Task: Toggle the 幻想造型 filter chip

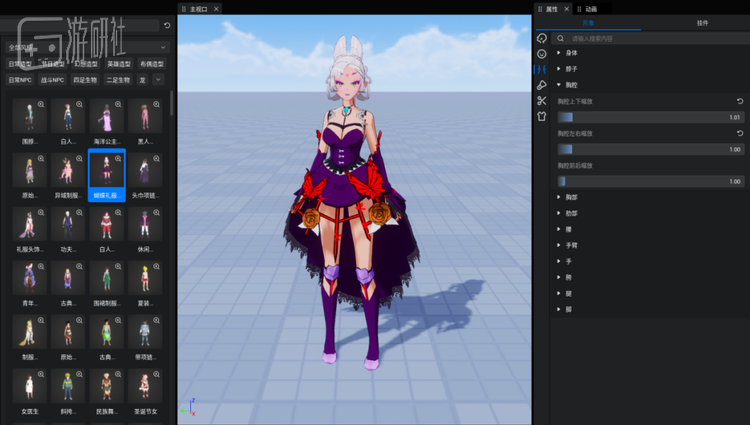Action: 86,64
